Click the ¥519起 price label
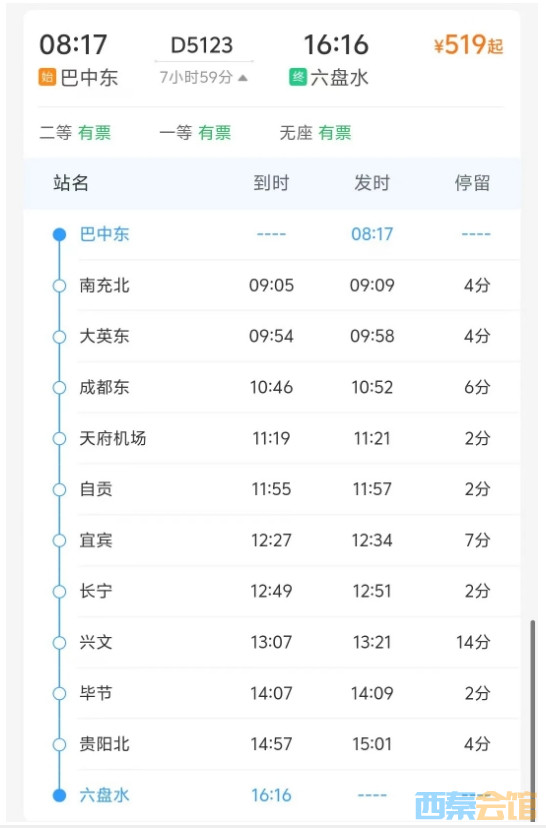The height and width of the screenshot is (828, 546). (468, 45)
